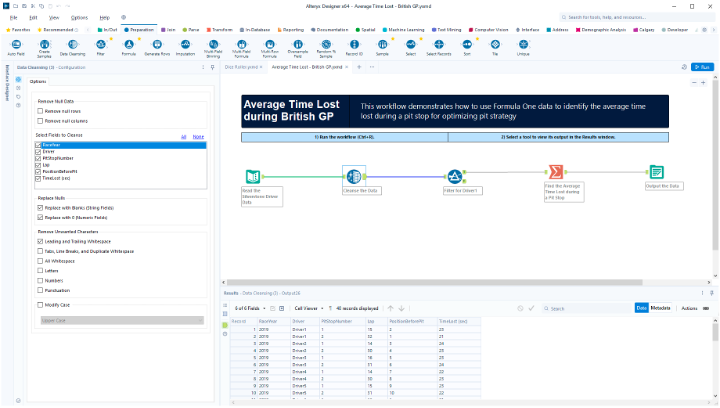Viewport: 720px width, 408px height.
Task: Open the Options menu
Action: pos(79,17)
